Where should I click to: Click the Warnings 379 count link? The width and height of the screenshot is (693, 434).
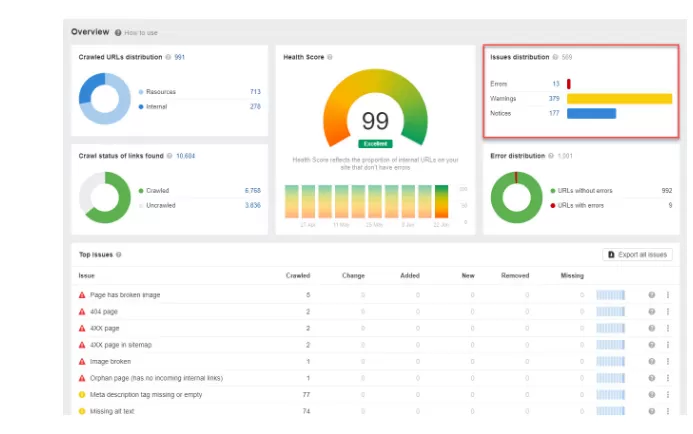554,99
